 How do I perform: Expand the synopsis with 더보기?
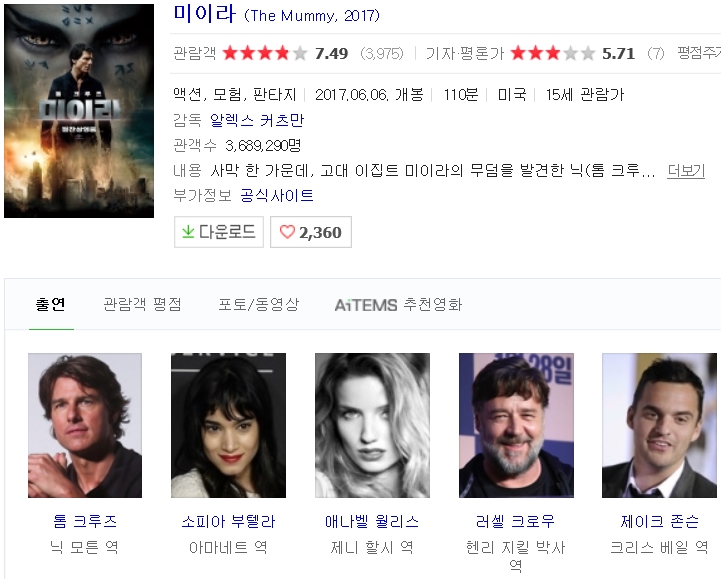tap(686, 171)
